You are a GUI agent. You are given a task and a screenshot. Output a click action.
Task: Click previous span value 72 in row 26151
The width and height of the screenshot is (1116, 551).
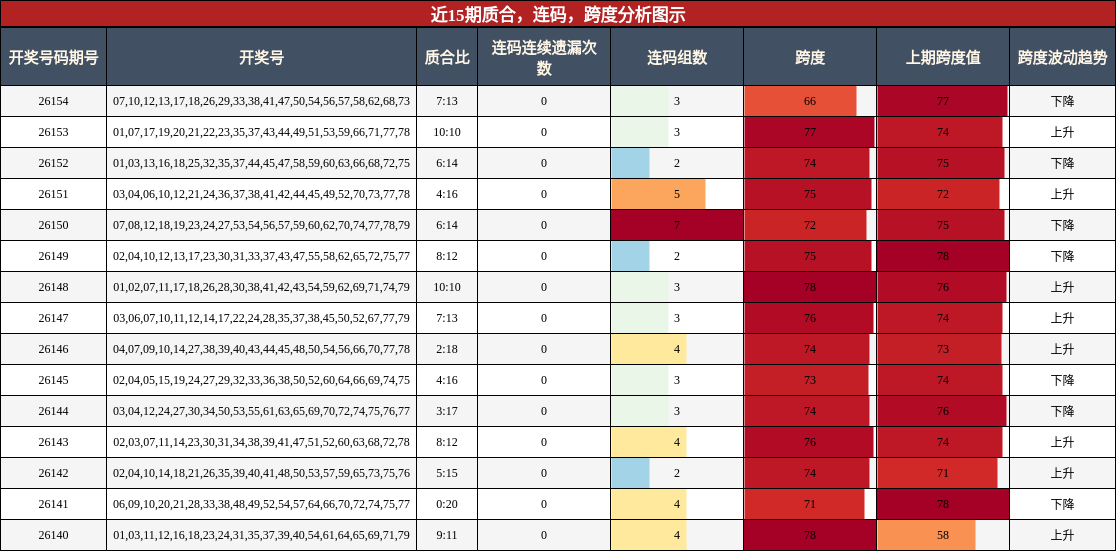coord(943,194)
